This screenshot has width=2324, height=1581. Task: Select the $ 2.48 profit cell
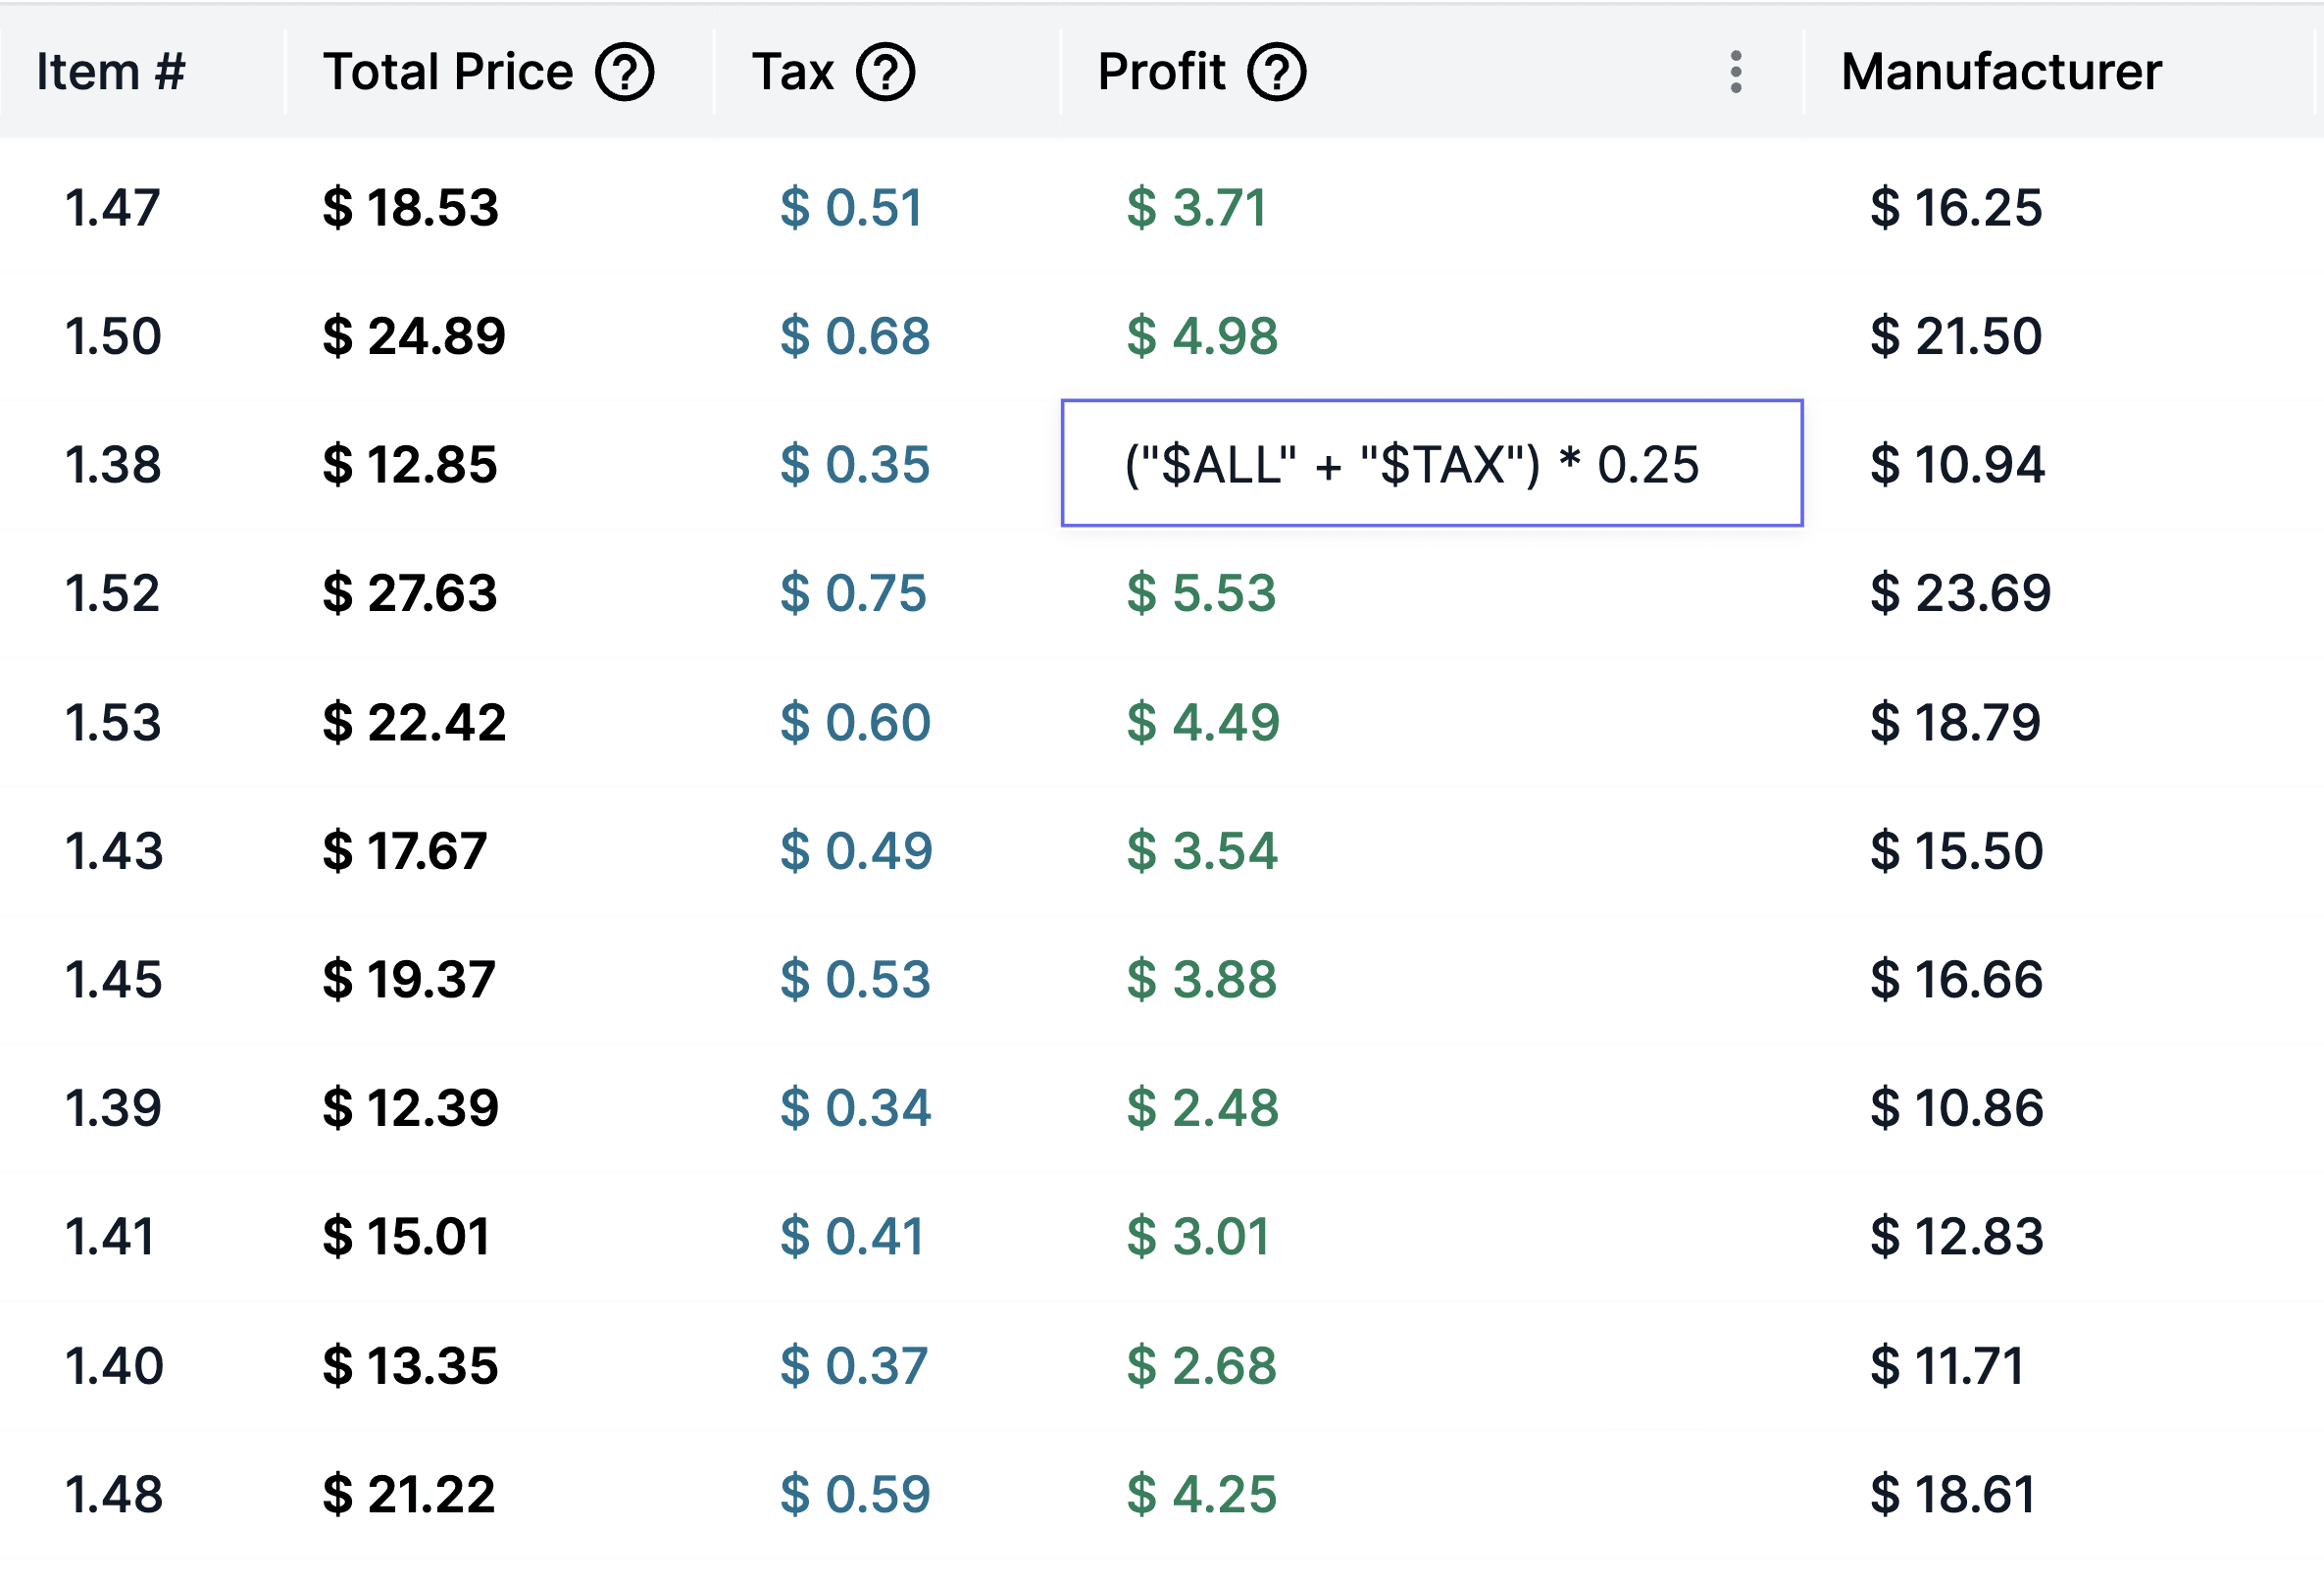[x=1202, y=1108]
